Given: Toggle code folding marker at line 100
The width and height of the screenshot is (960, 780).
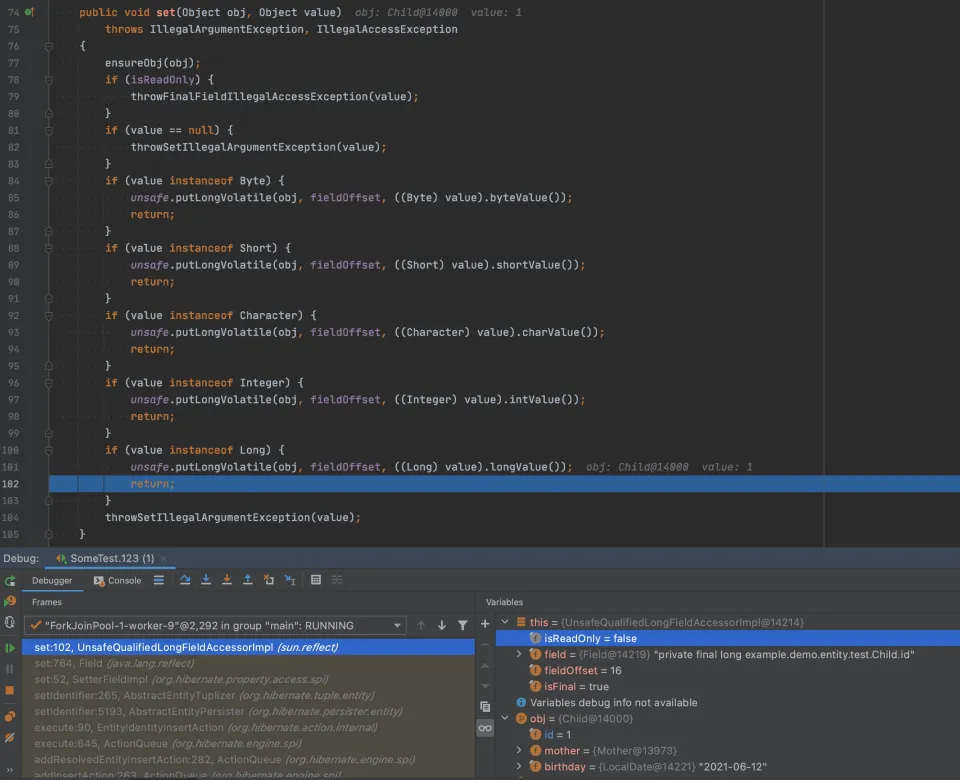Looking at the screenshot, I should [49, 450].
